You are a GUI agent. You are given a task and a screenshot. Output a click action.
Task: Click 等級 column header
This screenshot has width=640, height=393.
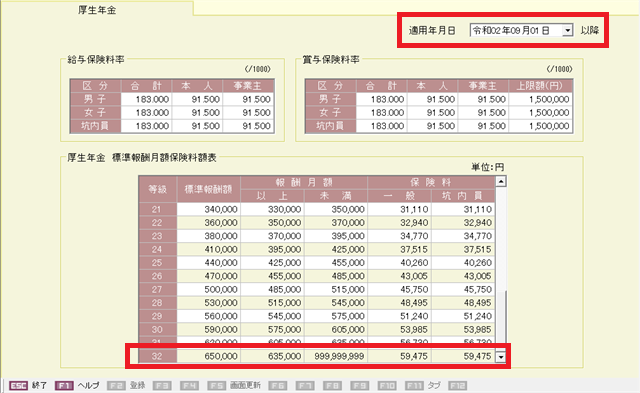coord(158,189)
